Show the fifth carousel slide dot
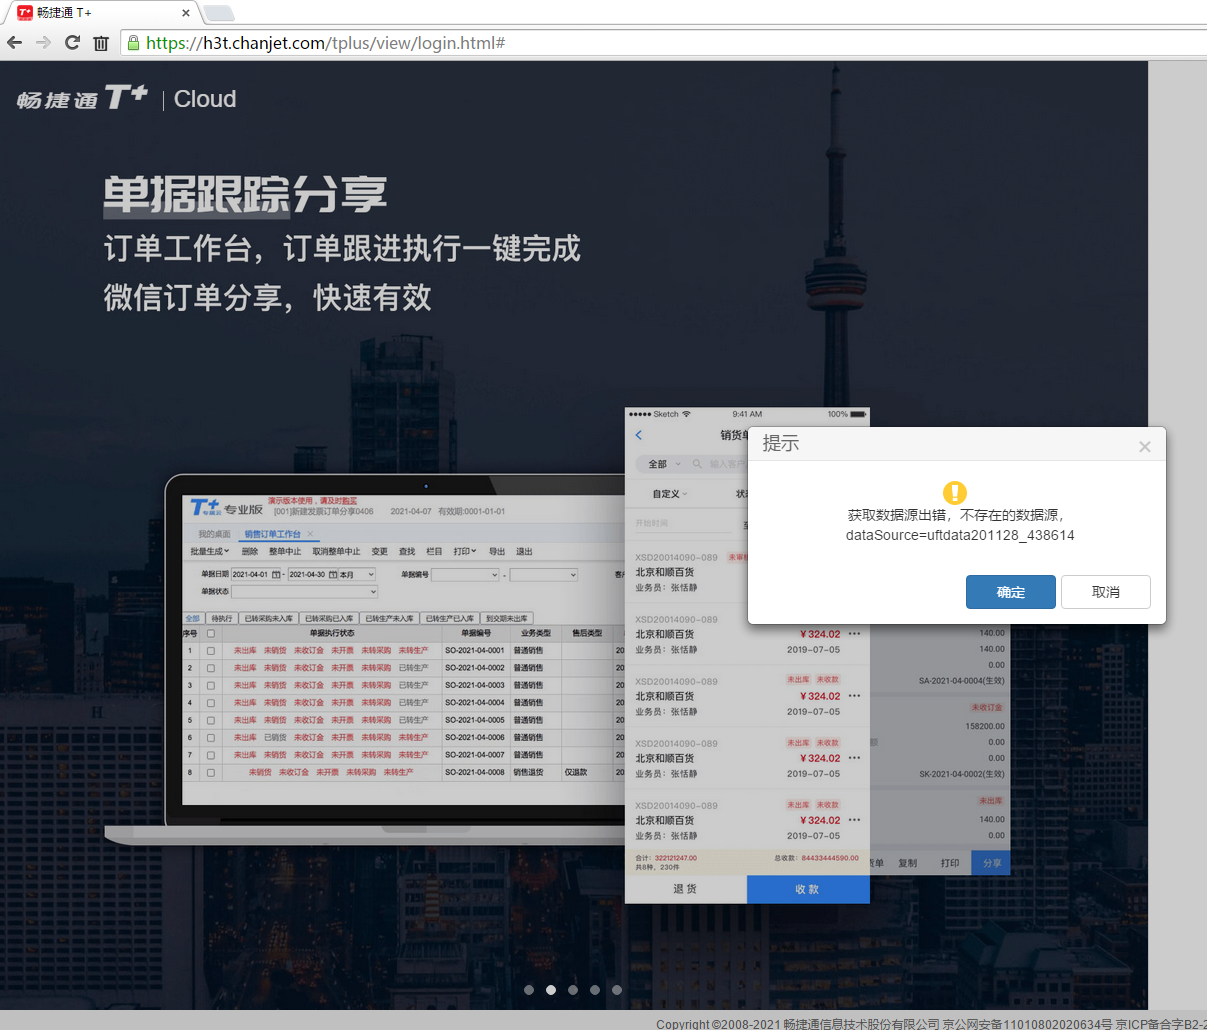This screenshot has height=1030, width=1207. [x=617, y=990]
